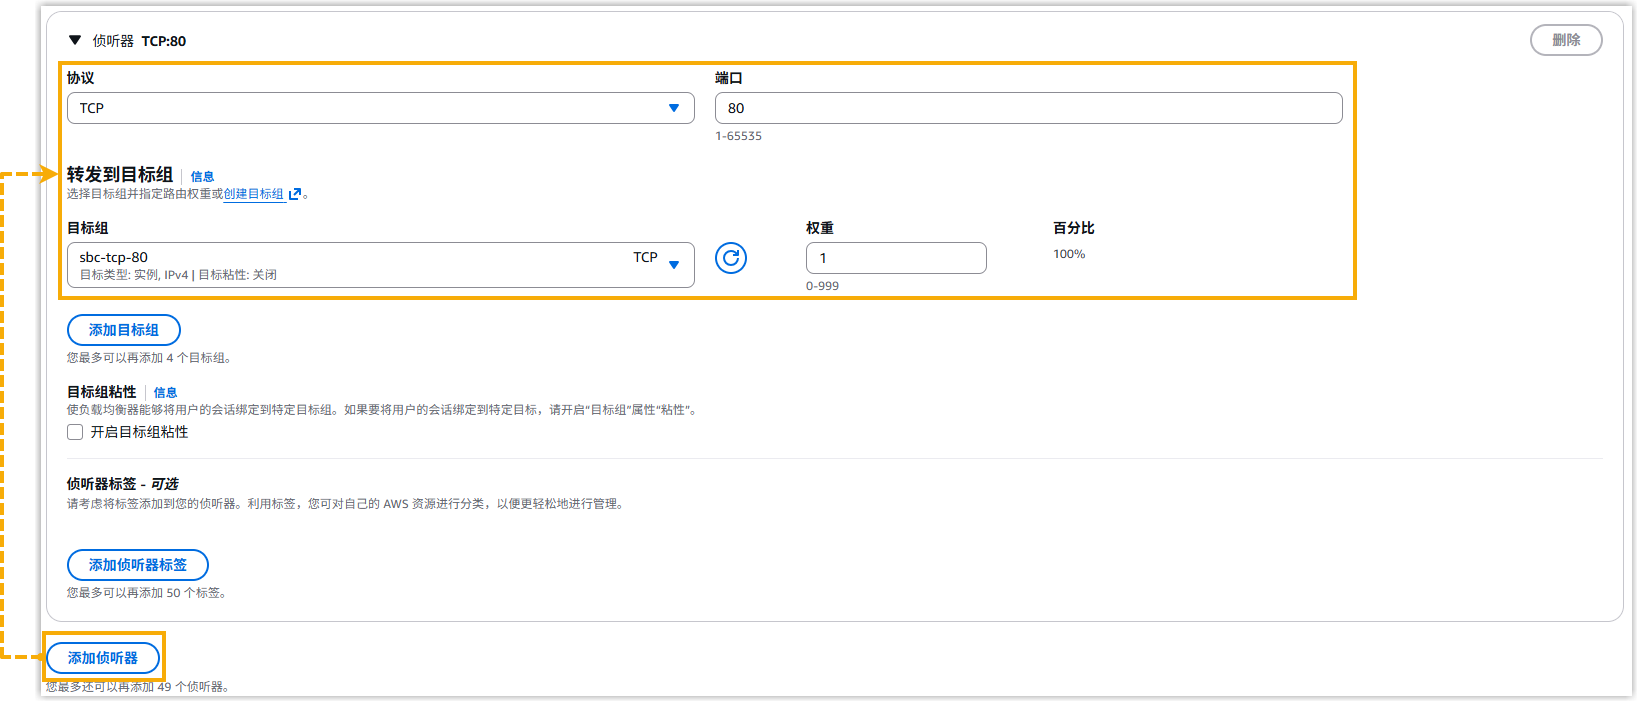Click the 添加侦听器标签 button
The image size is (1638, 702).
(138, 565)
